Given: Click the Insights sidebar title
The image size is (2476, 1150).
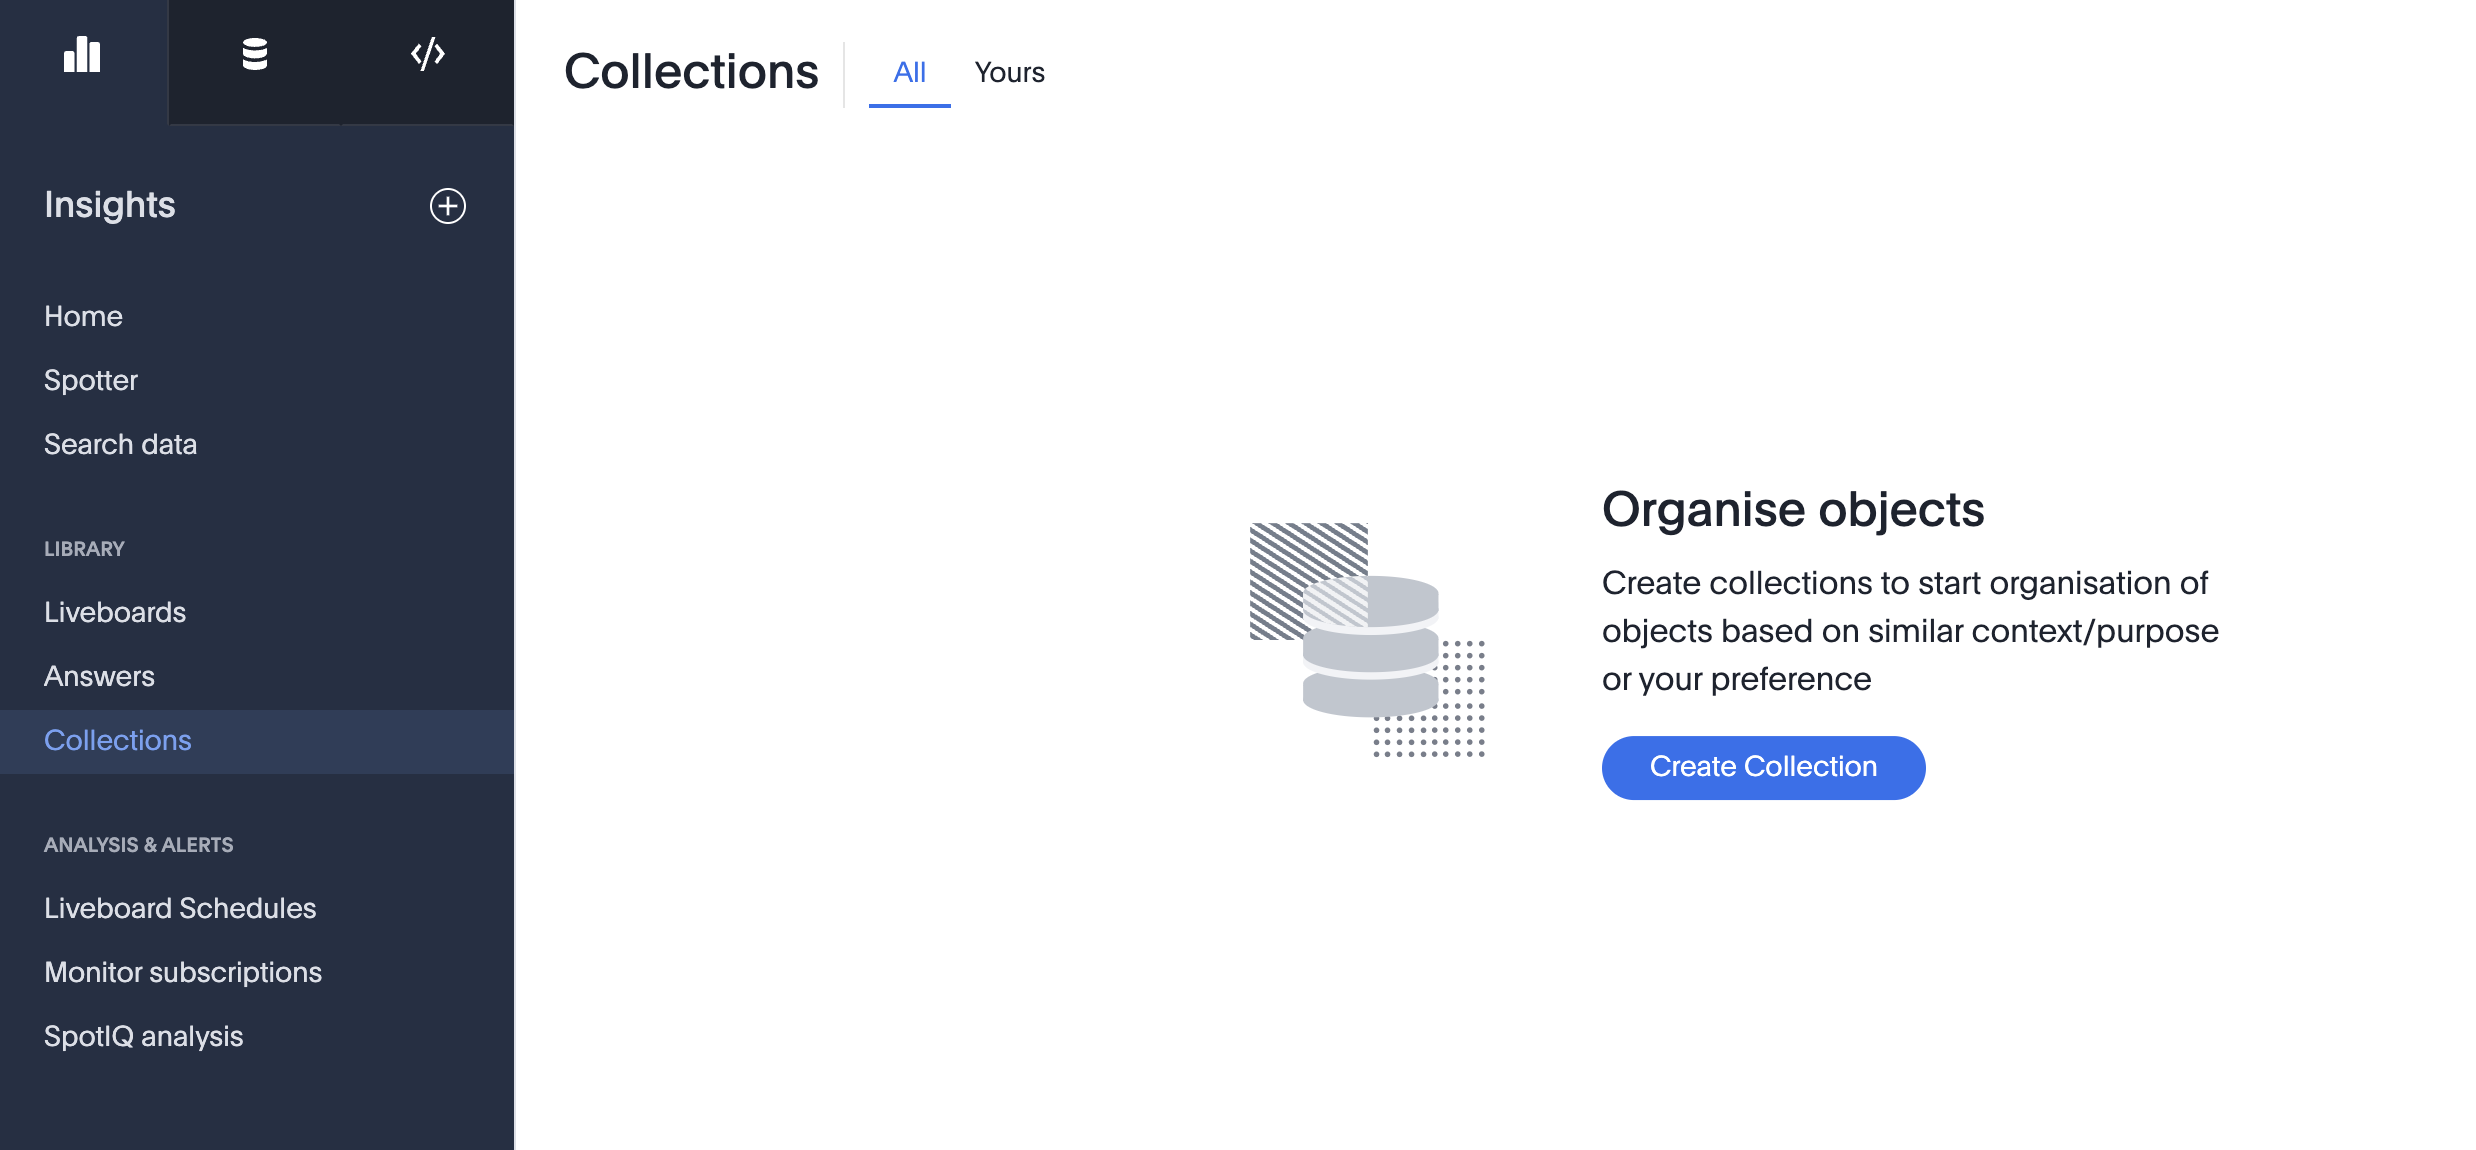Looking at the screenshot, I should [110, 205].
